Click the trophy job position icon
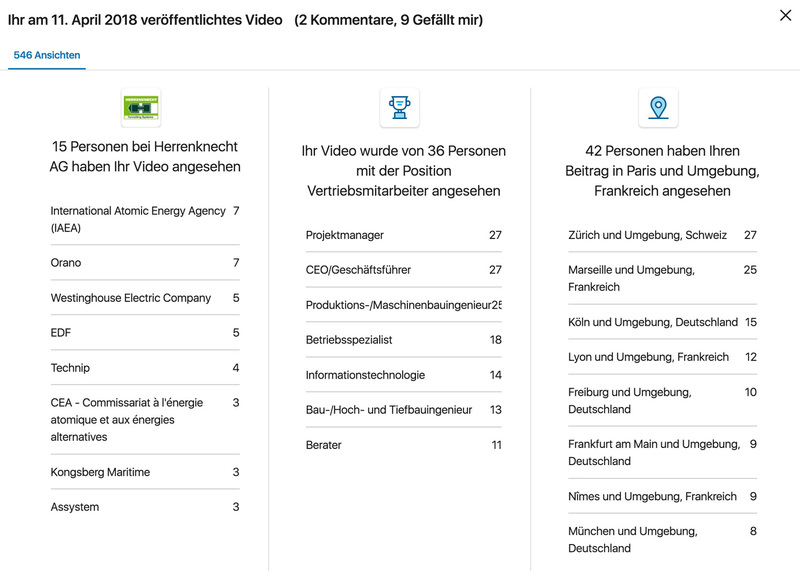Image resolution: width=800 pixels, height=576 pixels. coord(399,107)
